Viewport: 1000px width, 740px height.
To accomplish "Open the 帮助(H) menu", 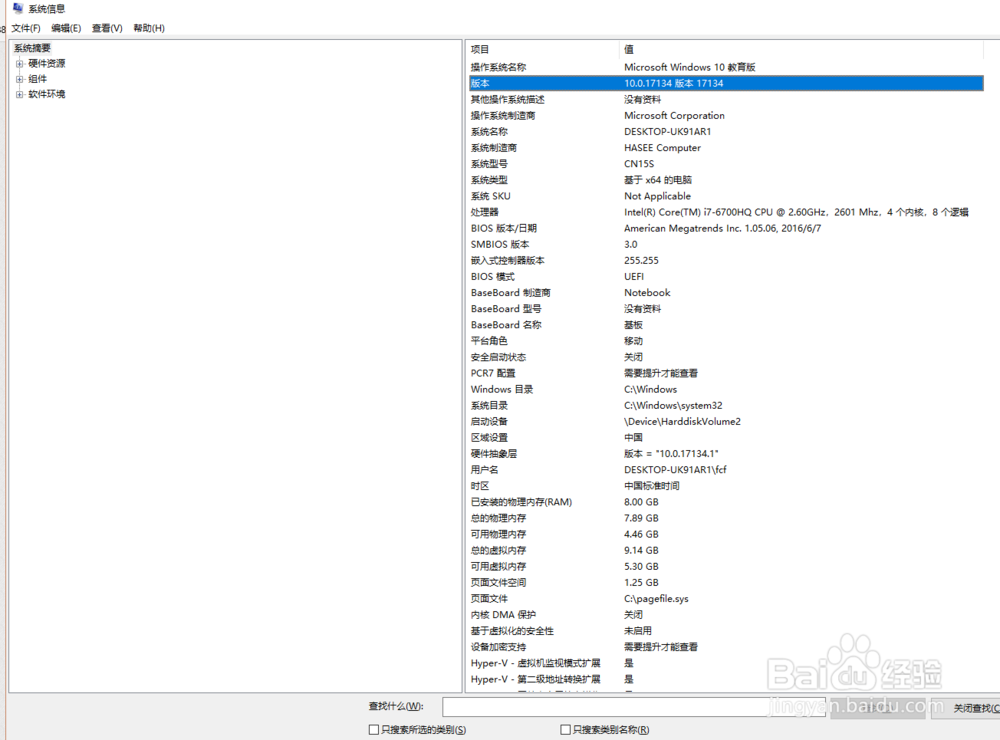I will point(149,28).
